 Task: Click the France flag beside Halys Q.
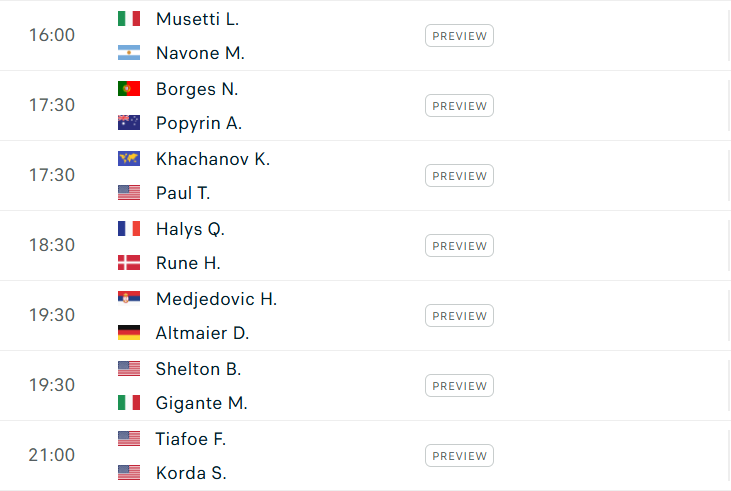pyautogui.click(x=129, y=228)
